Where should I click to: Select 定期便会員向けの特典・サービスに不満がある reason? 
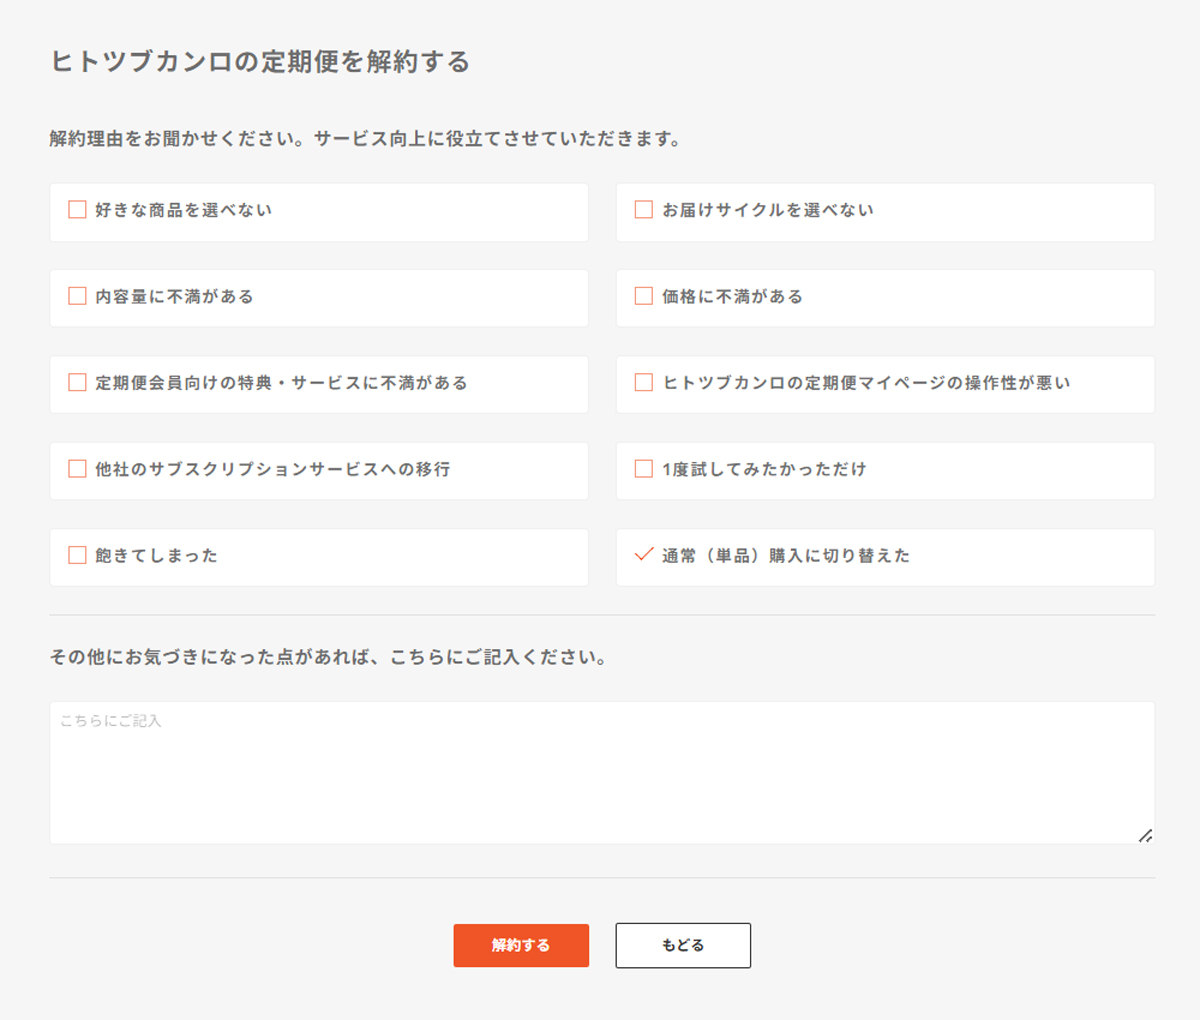tap(77, 382)
